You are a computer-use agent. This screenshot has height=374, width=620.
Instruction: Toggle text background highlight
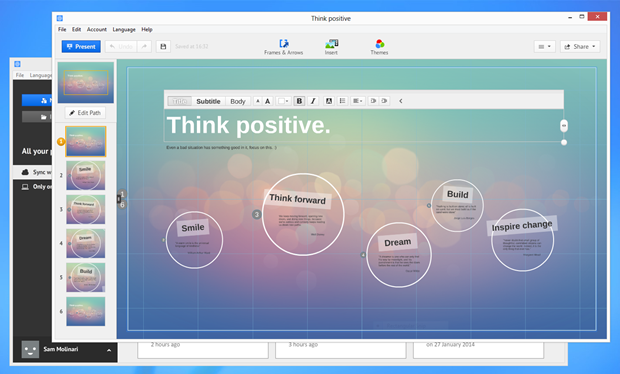329,101
